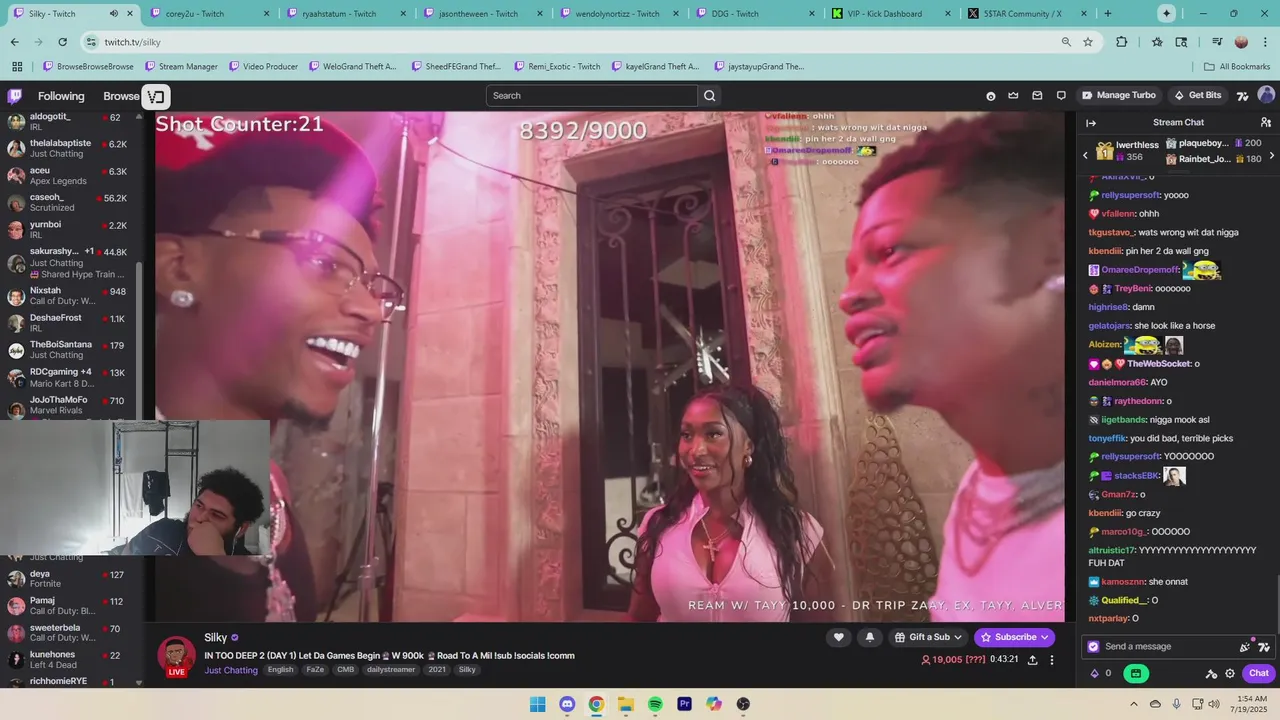The width and height of the screenshot is (1280, 720).
Task: Open Stream Manager bookmark
Action: [181, 67]
